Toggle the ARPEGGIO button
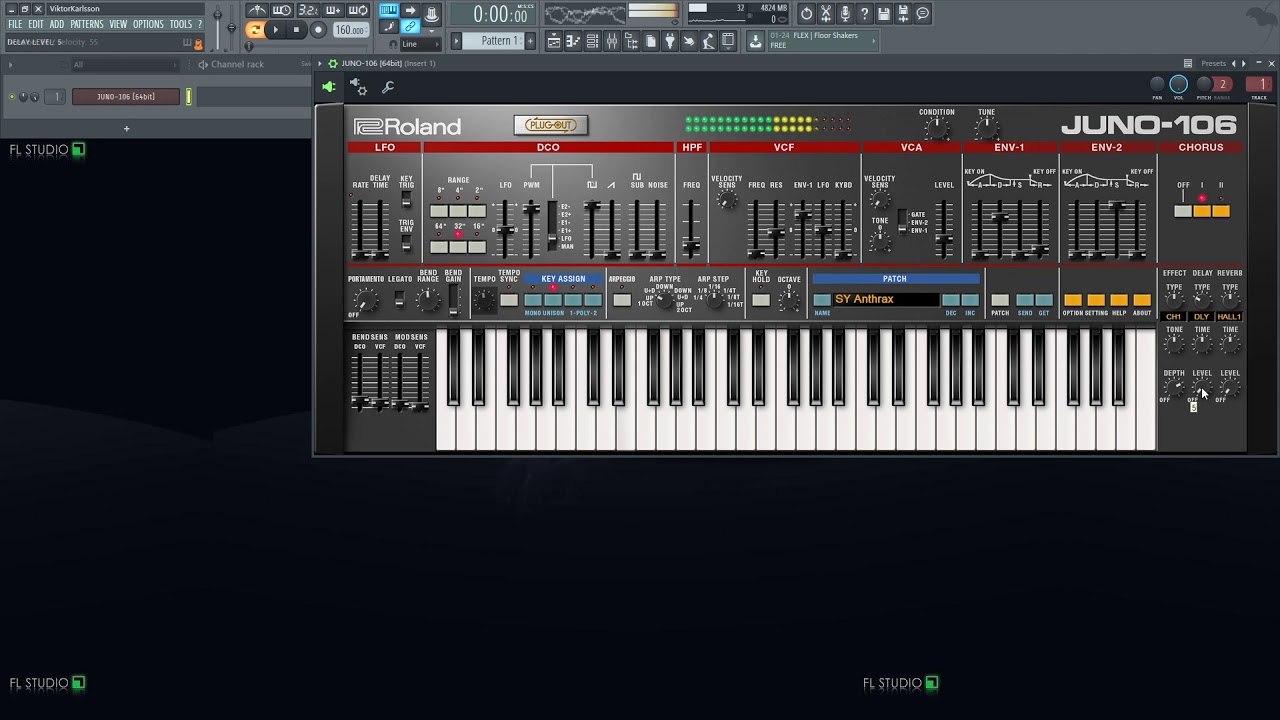This screenshot has height=720, width=1280. tap(622, 300)
